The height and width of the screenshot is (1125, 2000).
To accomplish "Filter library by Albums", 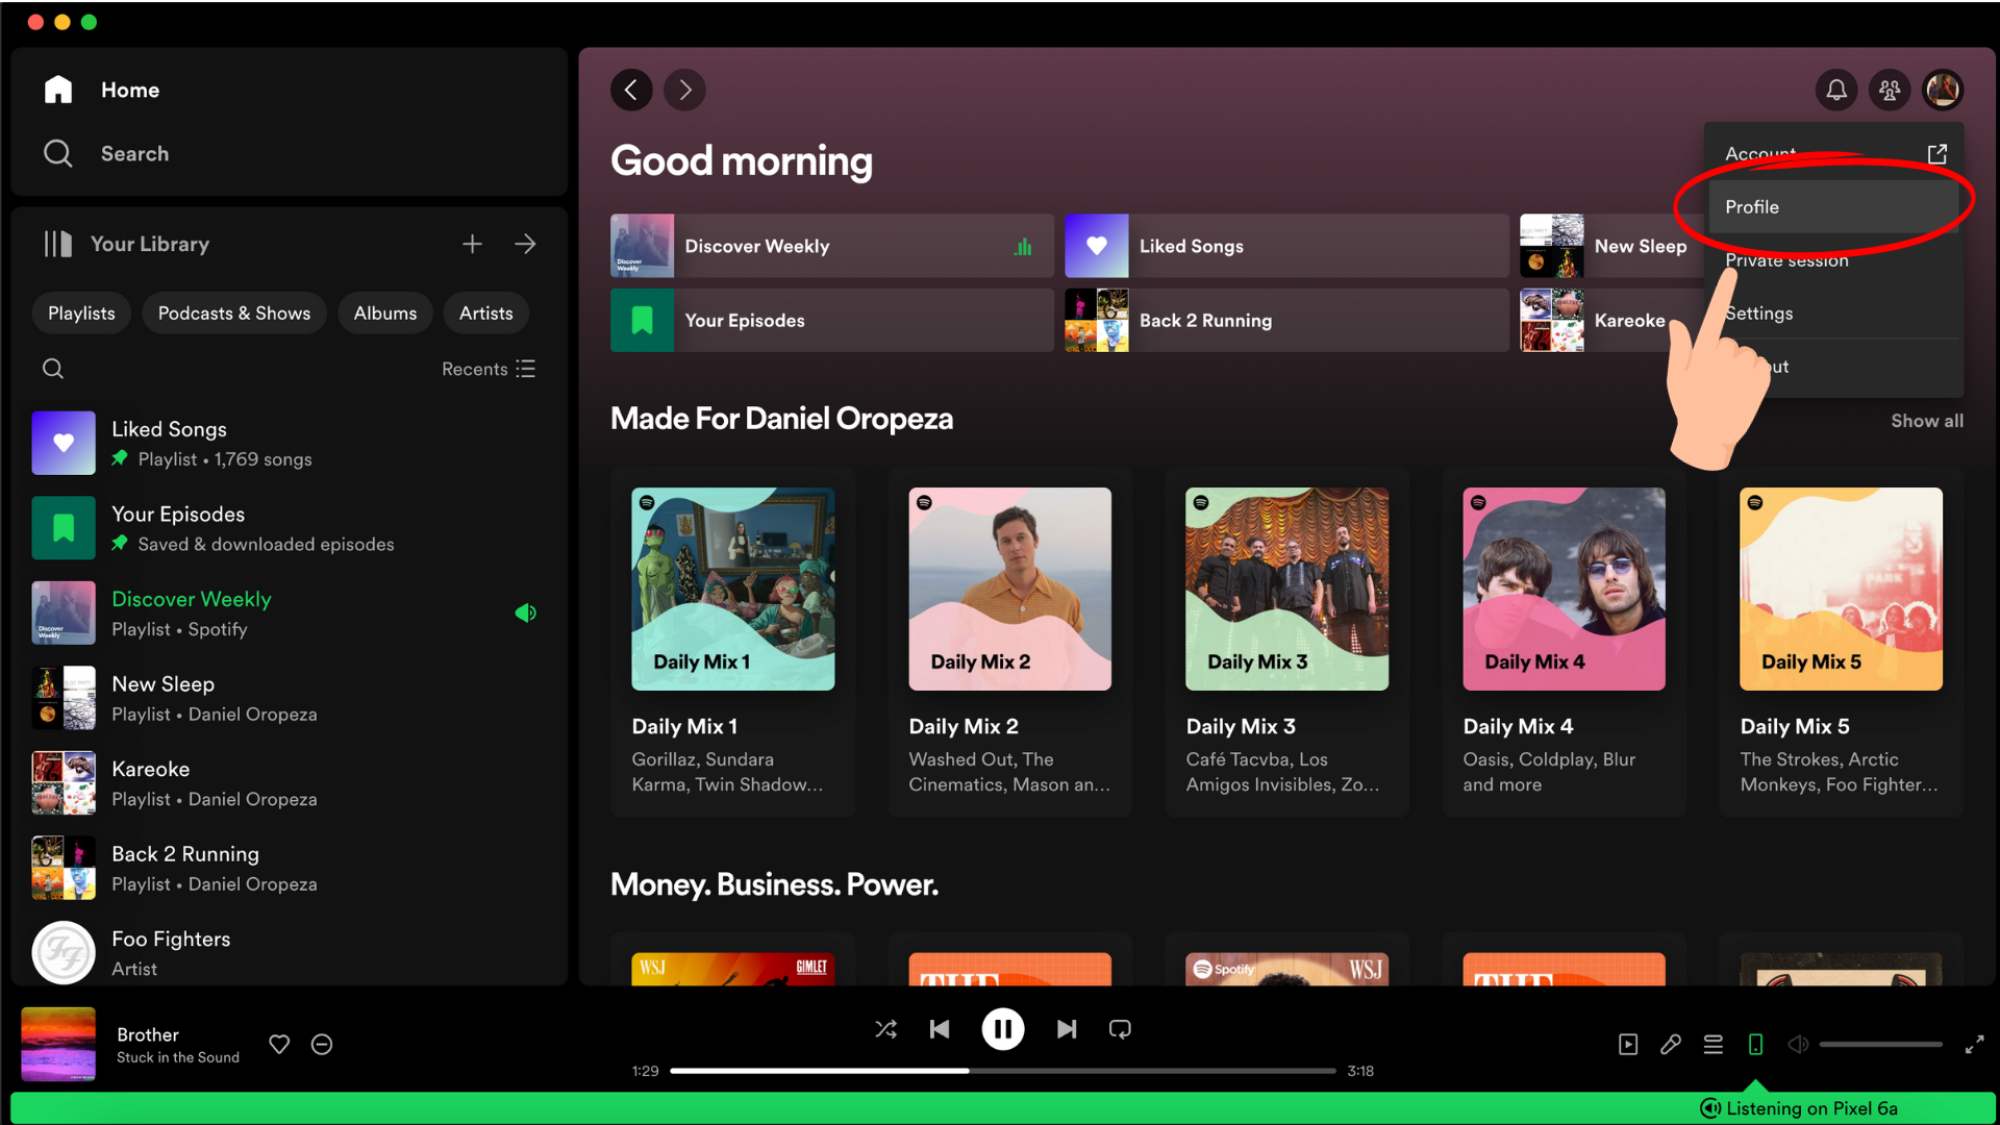I will point(385,313).
